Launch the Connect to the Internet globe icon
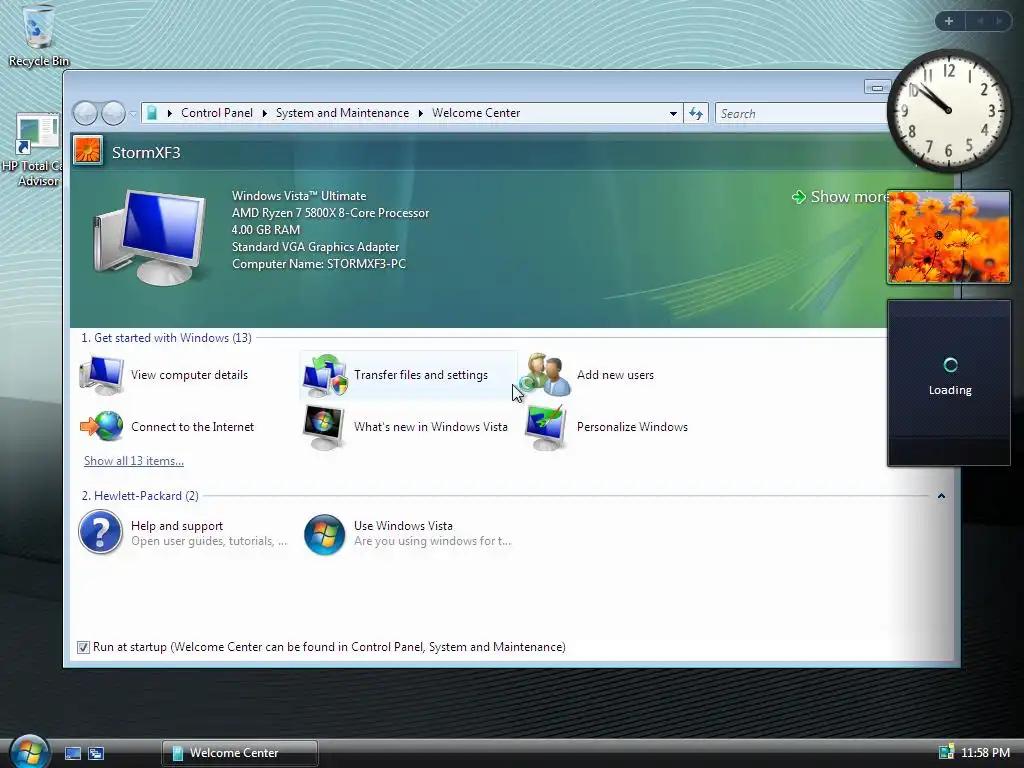This screenshot has width=1024, height=768. tap(101, 426)
